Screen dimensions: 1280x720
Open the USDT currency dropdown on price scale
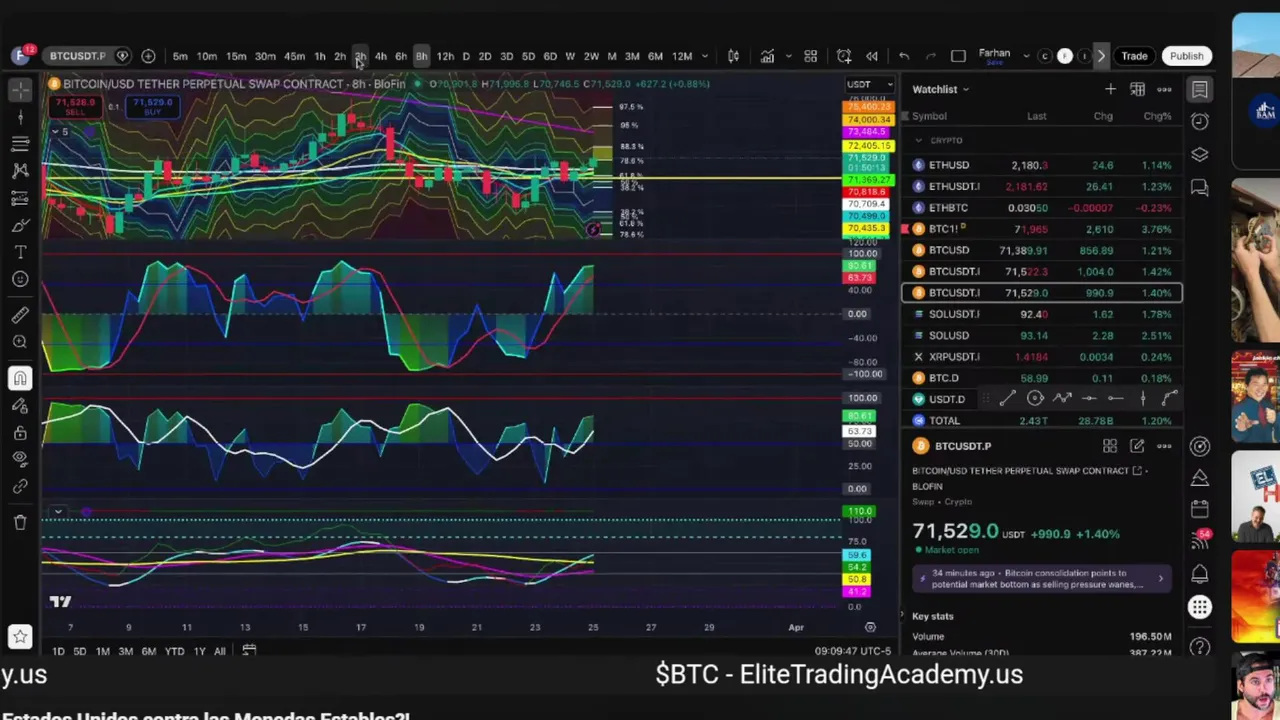click(869, 84)
